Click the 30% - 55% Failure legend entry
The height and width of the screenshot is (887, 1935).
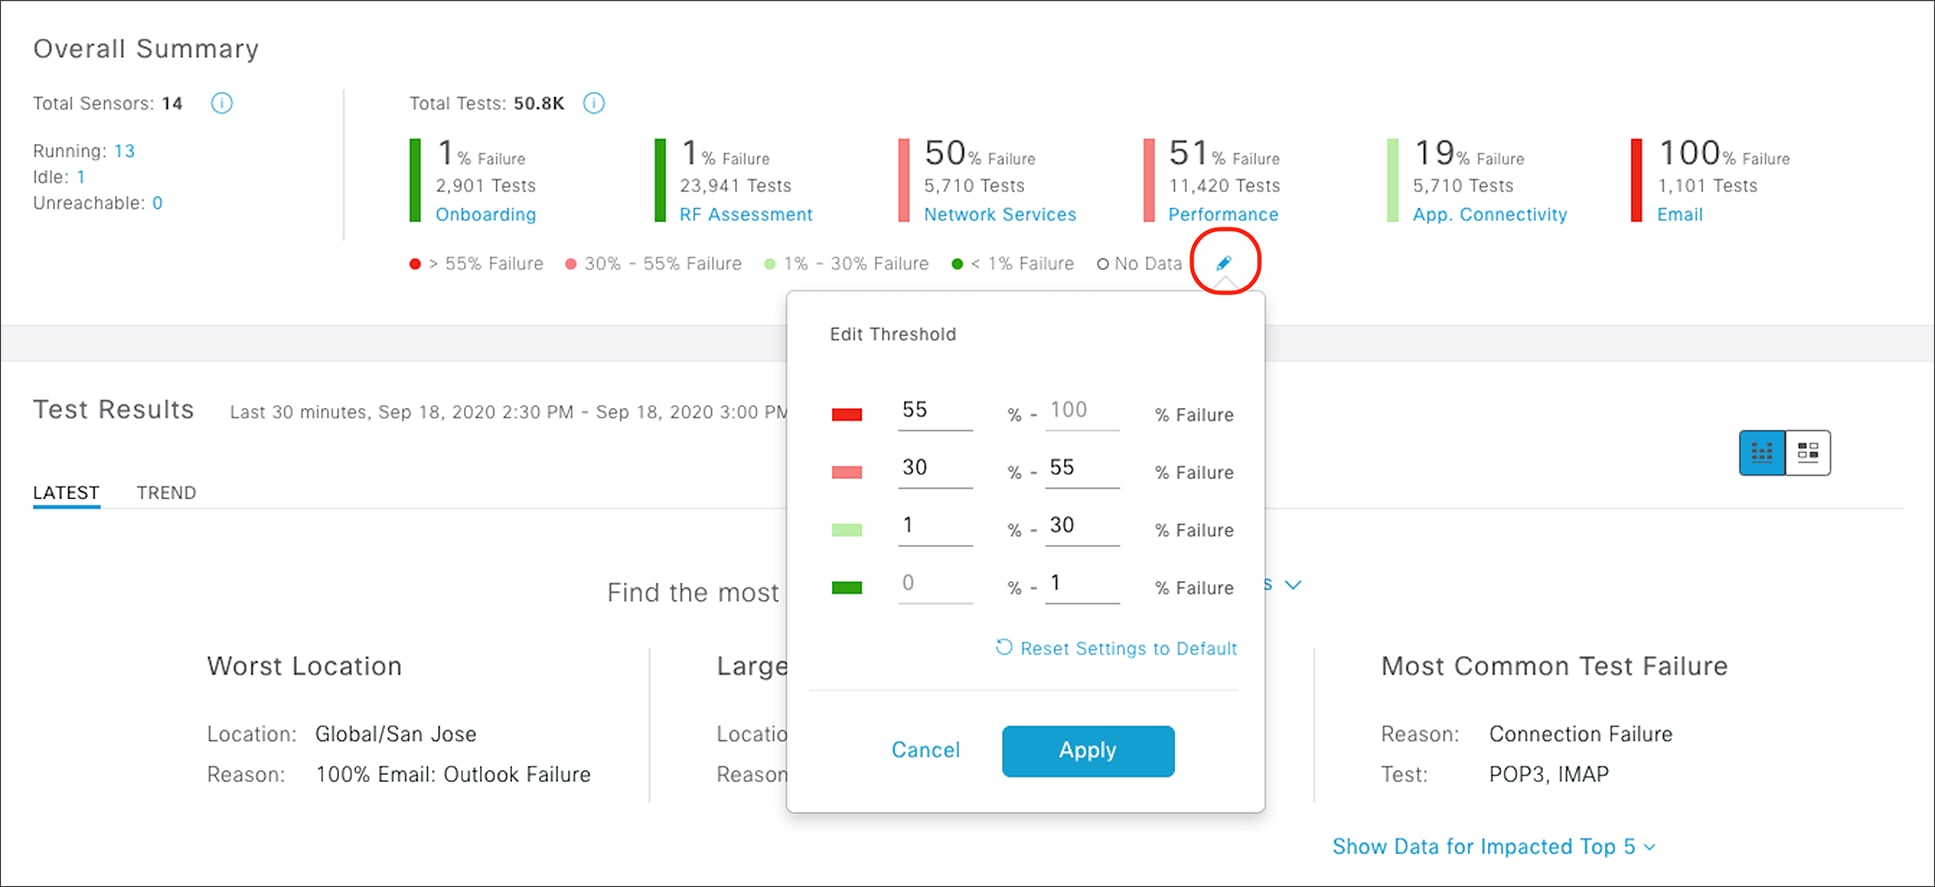[654, 264]
